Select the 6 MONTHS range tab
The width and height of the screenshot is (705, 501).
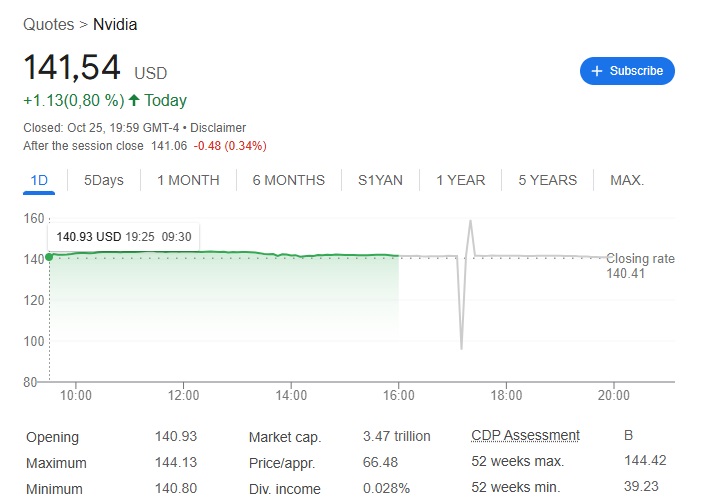point(288,180)
